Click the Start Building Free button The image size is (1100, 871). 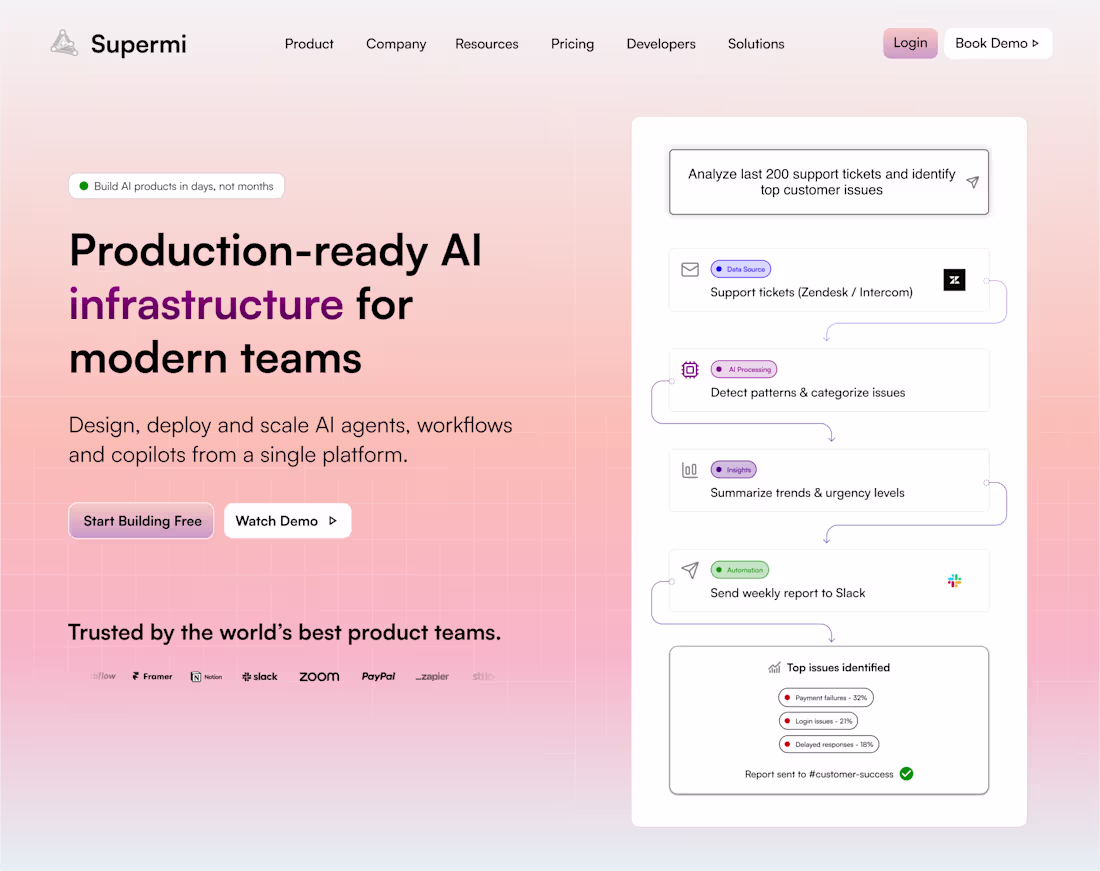tap(141, 520)
